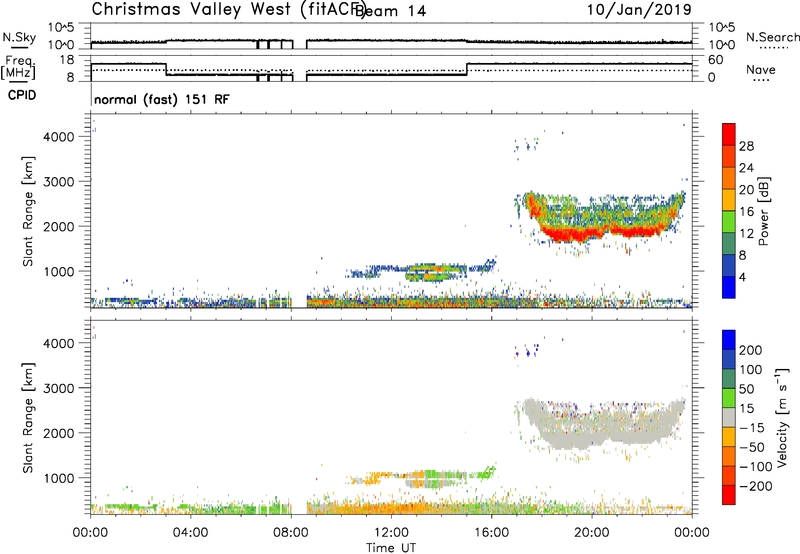This screenshot has height=554, width=800.
Task: Click the 2000 tick in the velocity panel
Action: coord(58,433)
